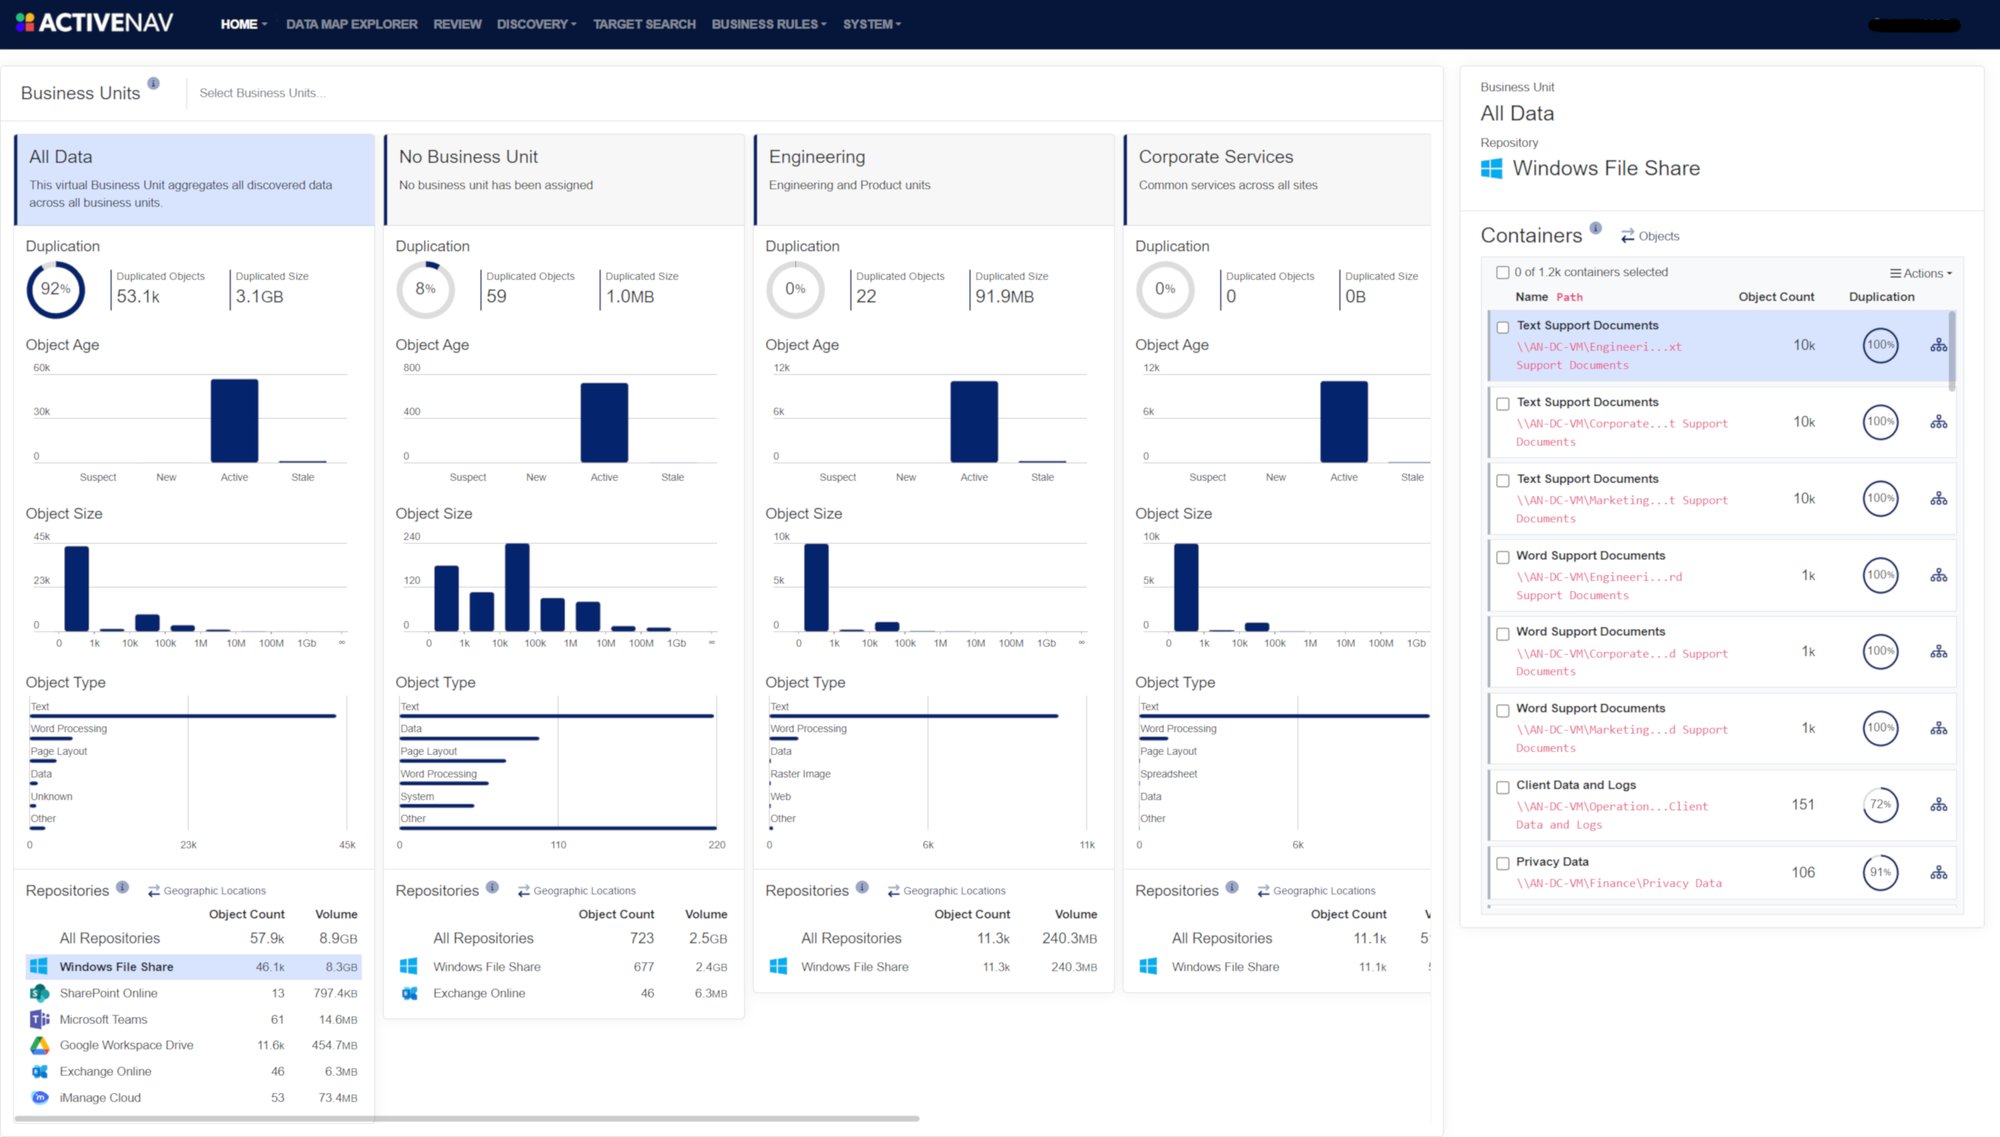
Task: Open the DATA MAP EXPLORER menu item
Action: [x=351, y=24]
